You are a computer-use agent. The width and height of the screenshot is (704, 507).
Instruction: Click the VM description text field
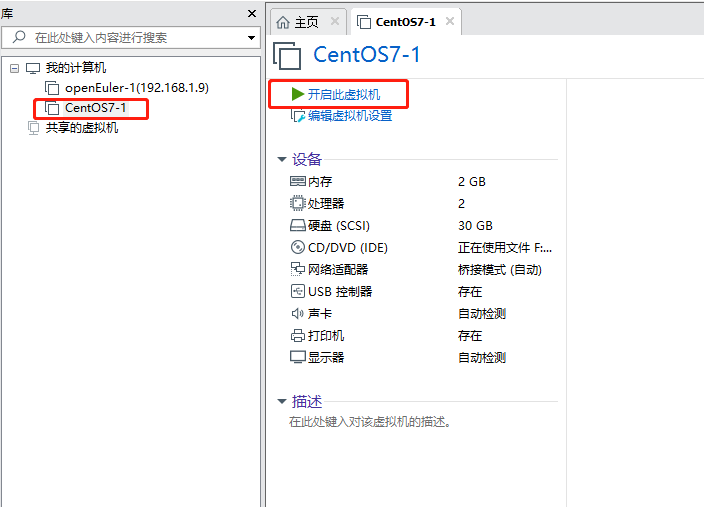click(370, 422)
